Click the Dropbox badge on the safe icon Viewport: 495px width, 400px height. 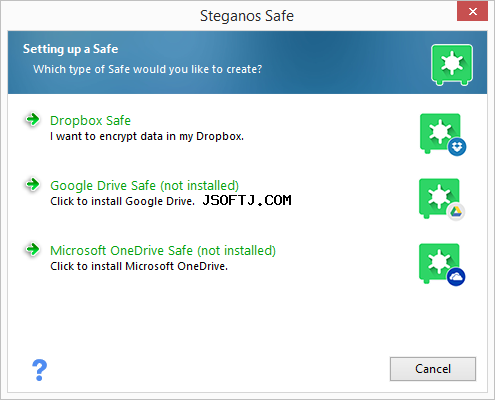457,147
